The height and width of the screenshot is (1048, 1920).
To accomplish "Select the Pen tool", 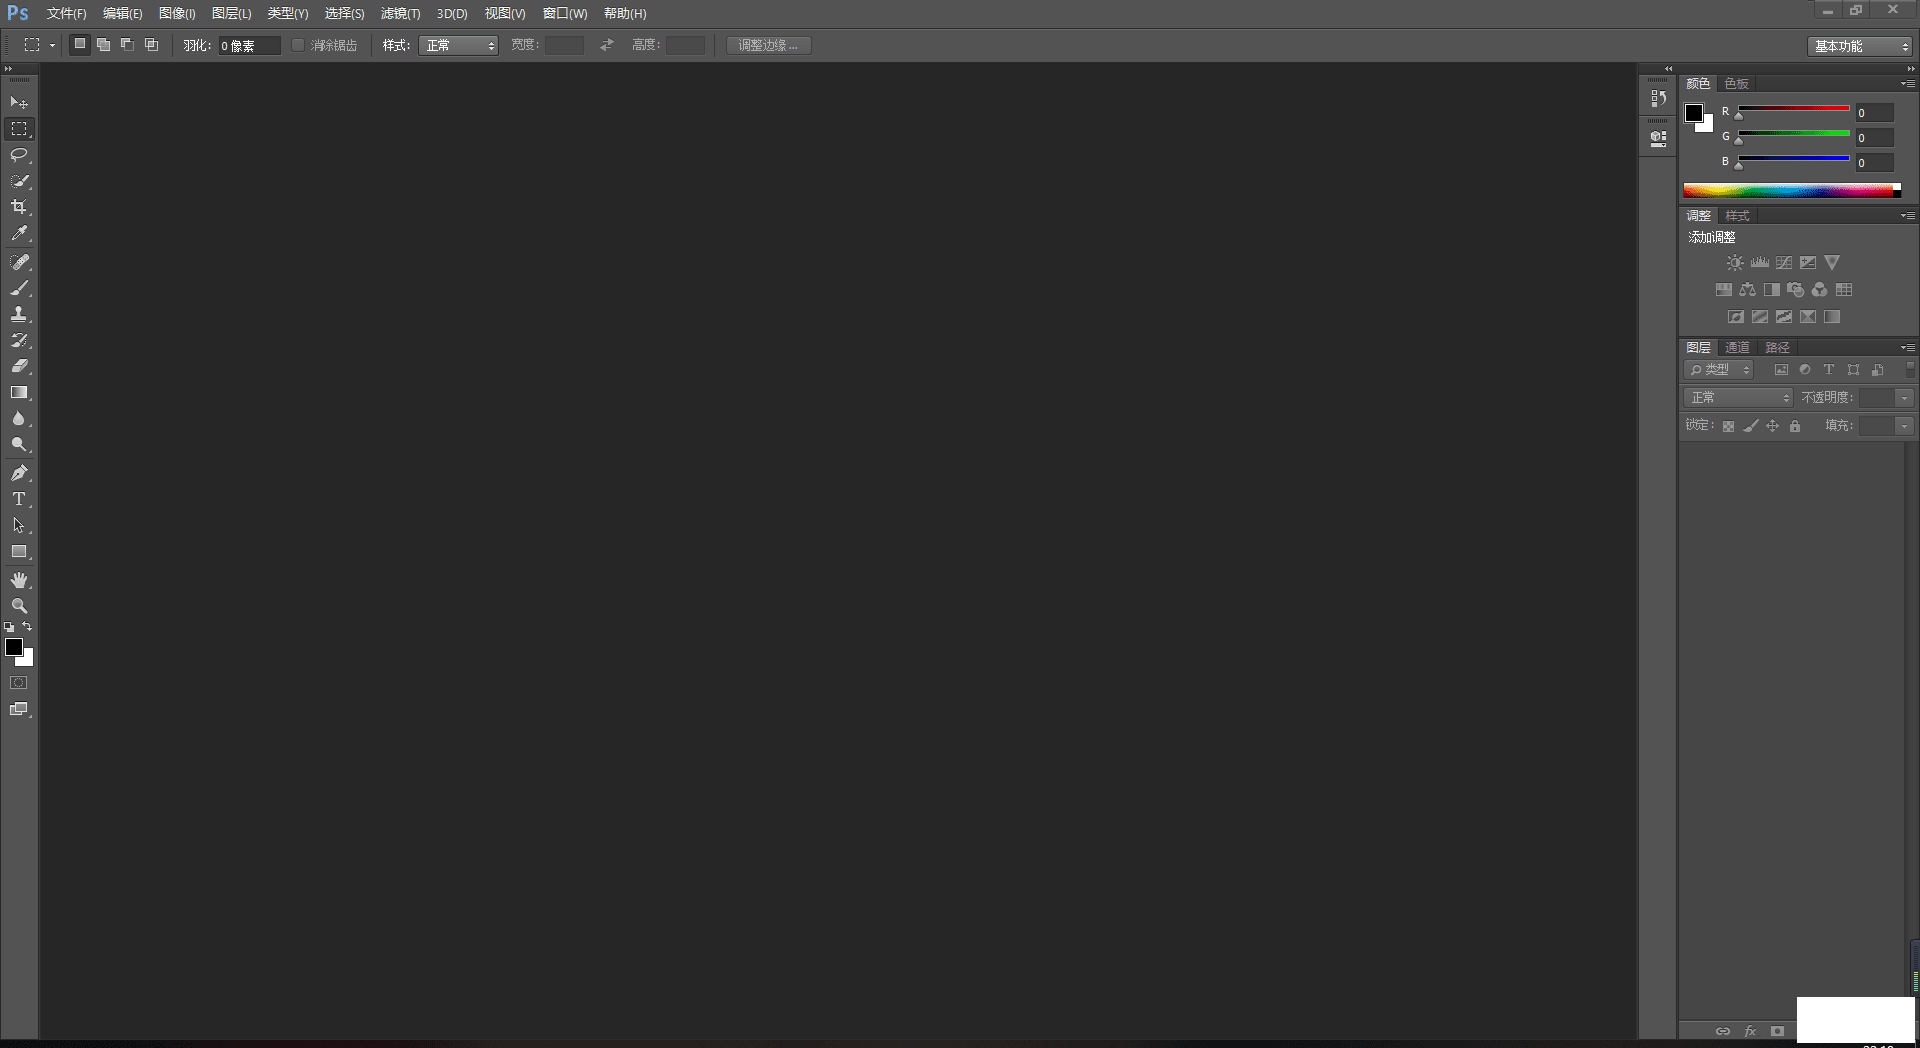I will [19, 473].
